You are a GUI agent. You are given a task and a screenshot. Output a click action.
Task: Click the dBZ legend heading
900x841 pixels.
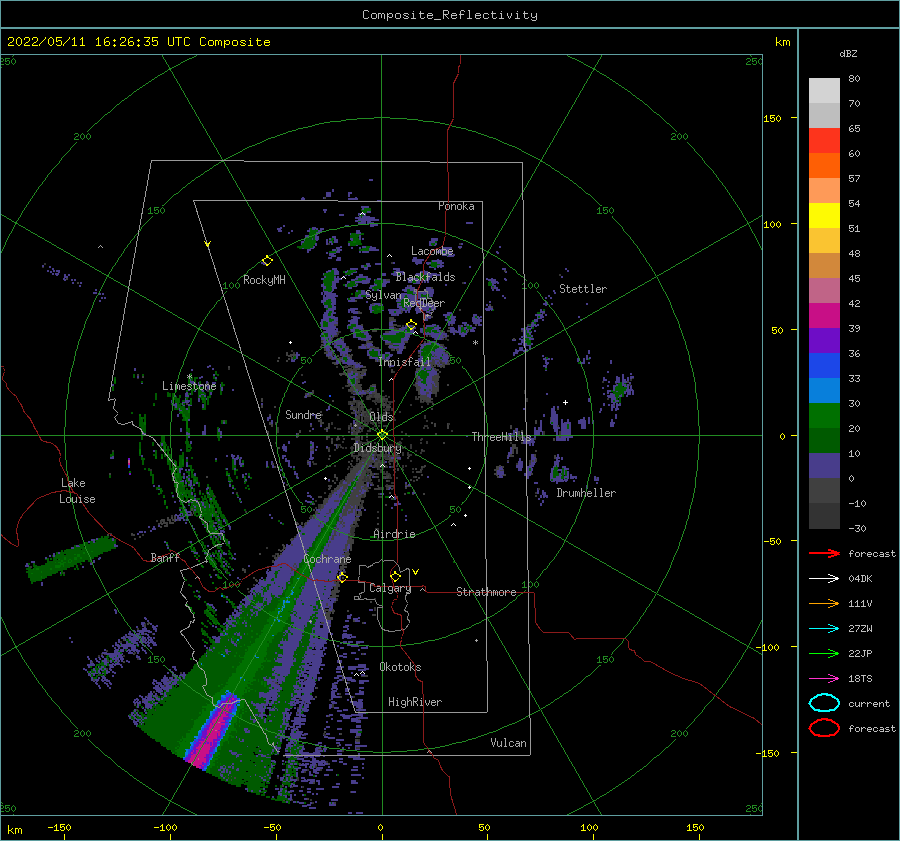(848, 53)
